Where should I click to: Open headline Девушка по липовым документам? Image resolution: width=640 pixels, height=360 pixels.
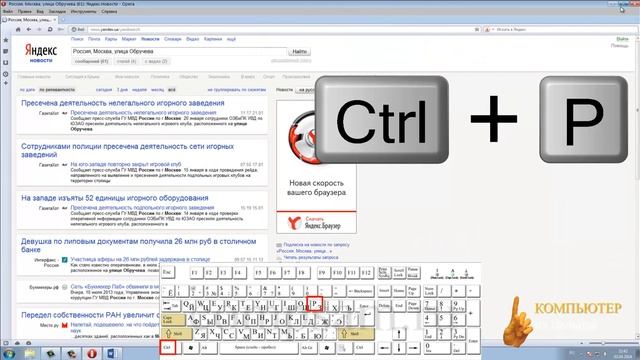[x=139, y=245]
